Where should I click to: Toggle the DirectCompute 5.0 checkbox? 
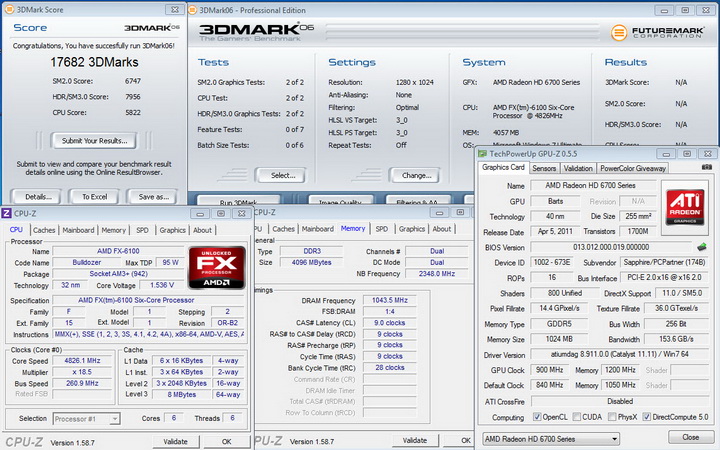pyautogui.click(x=647, y=416)
